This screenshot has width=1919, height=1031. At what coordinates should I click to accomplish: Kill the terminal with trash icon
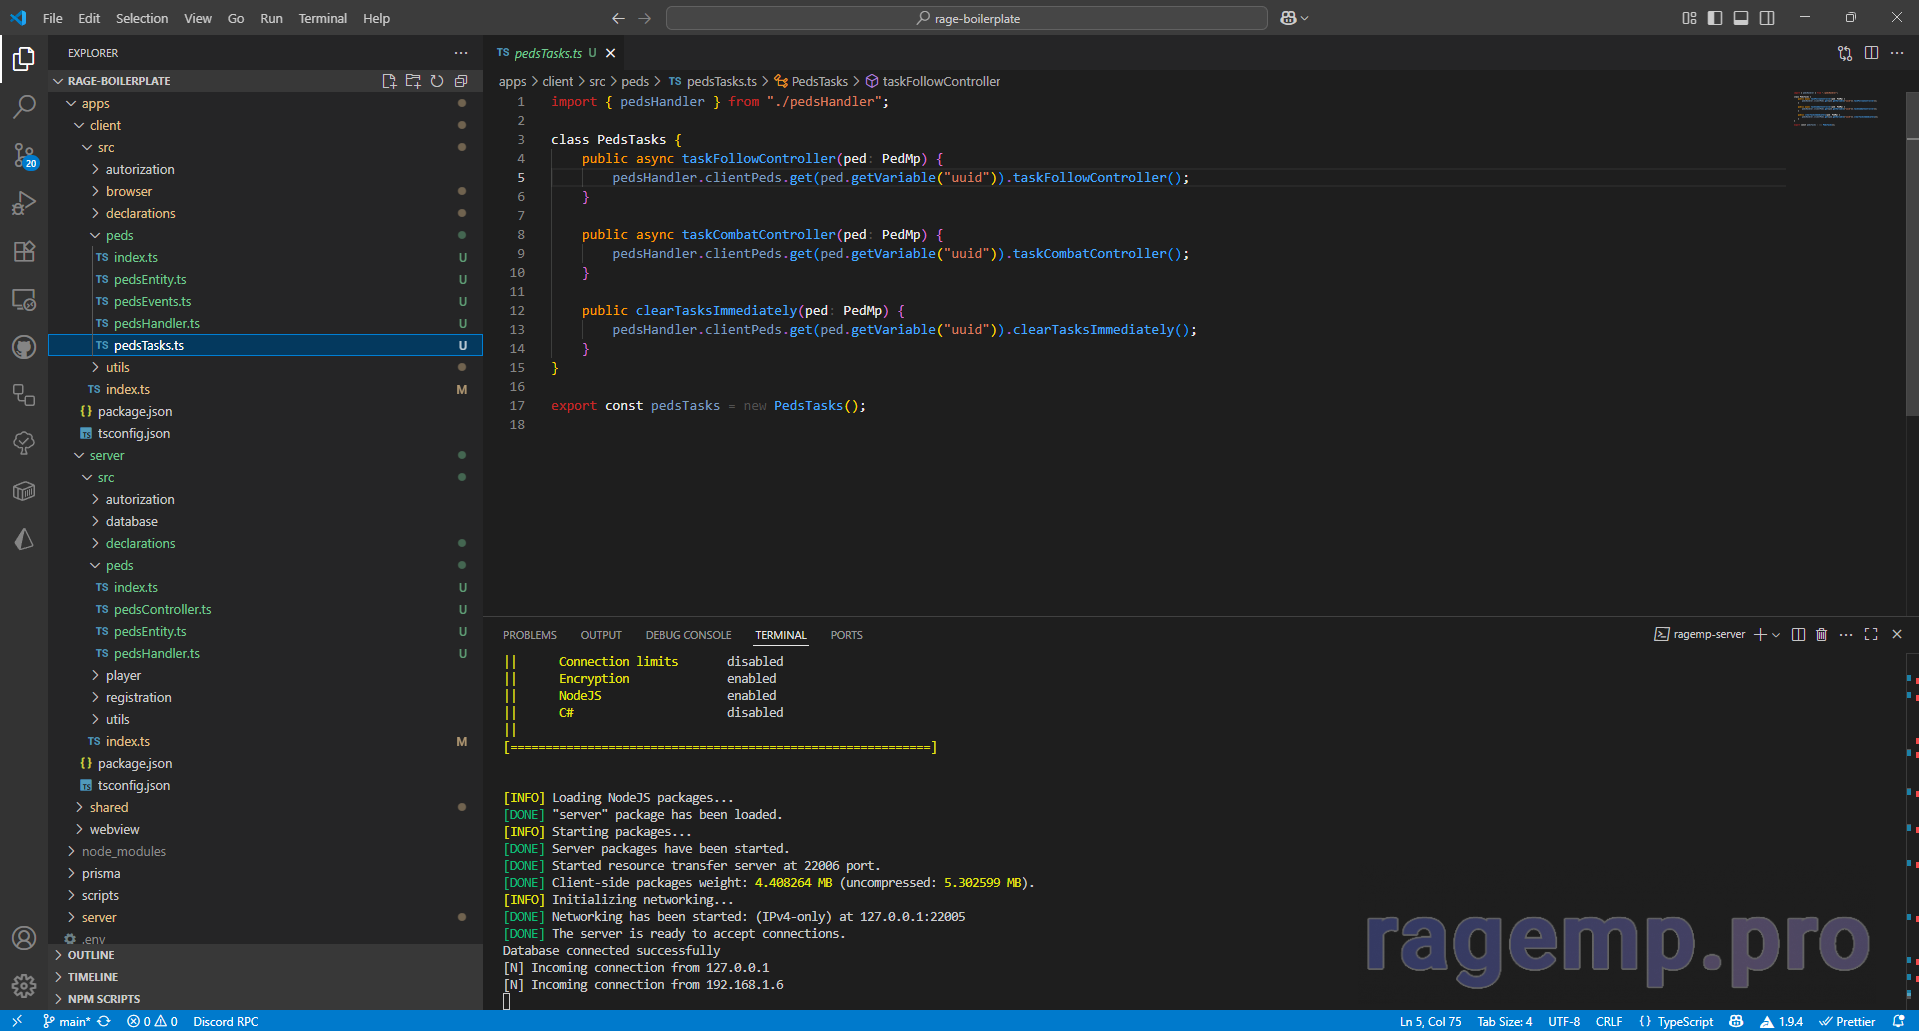point(1822,634)
